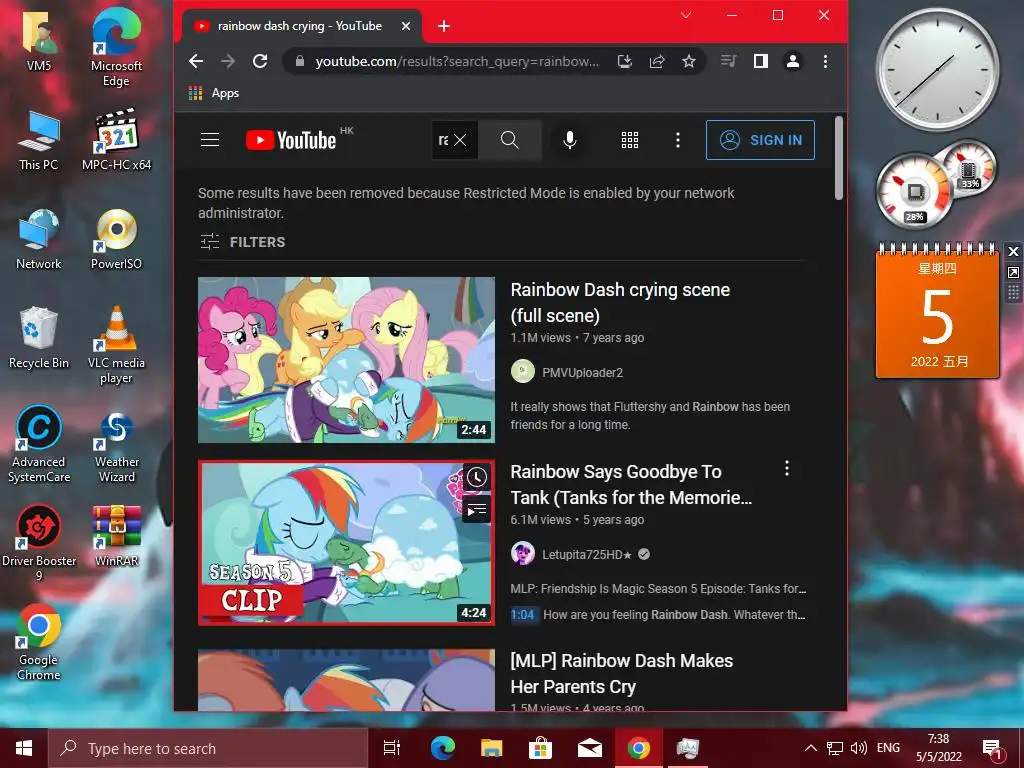Screen dimensions: 1024x768
Task: Open YouTube settings three-dot menu
Action: 677,140
